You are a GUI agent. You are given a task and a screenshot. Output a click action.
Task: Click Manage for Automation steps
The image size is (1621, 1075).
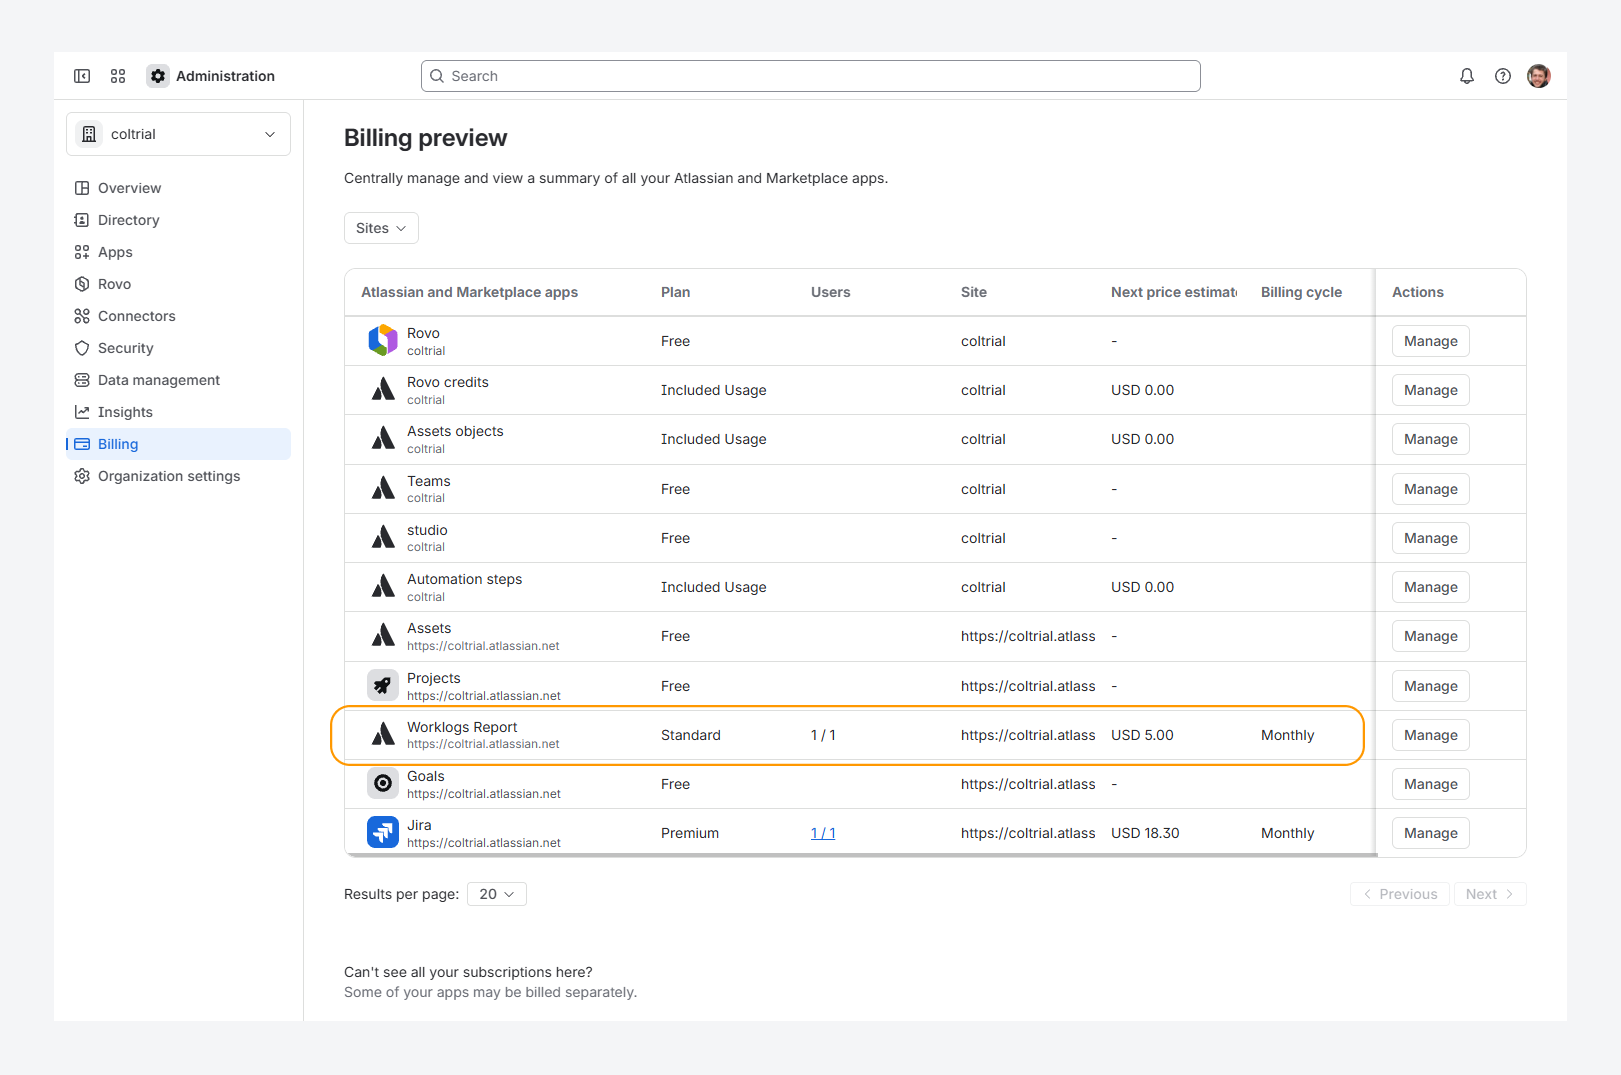(x=1431, y=587)
